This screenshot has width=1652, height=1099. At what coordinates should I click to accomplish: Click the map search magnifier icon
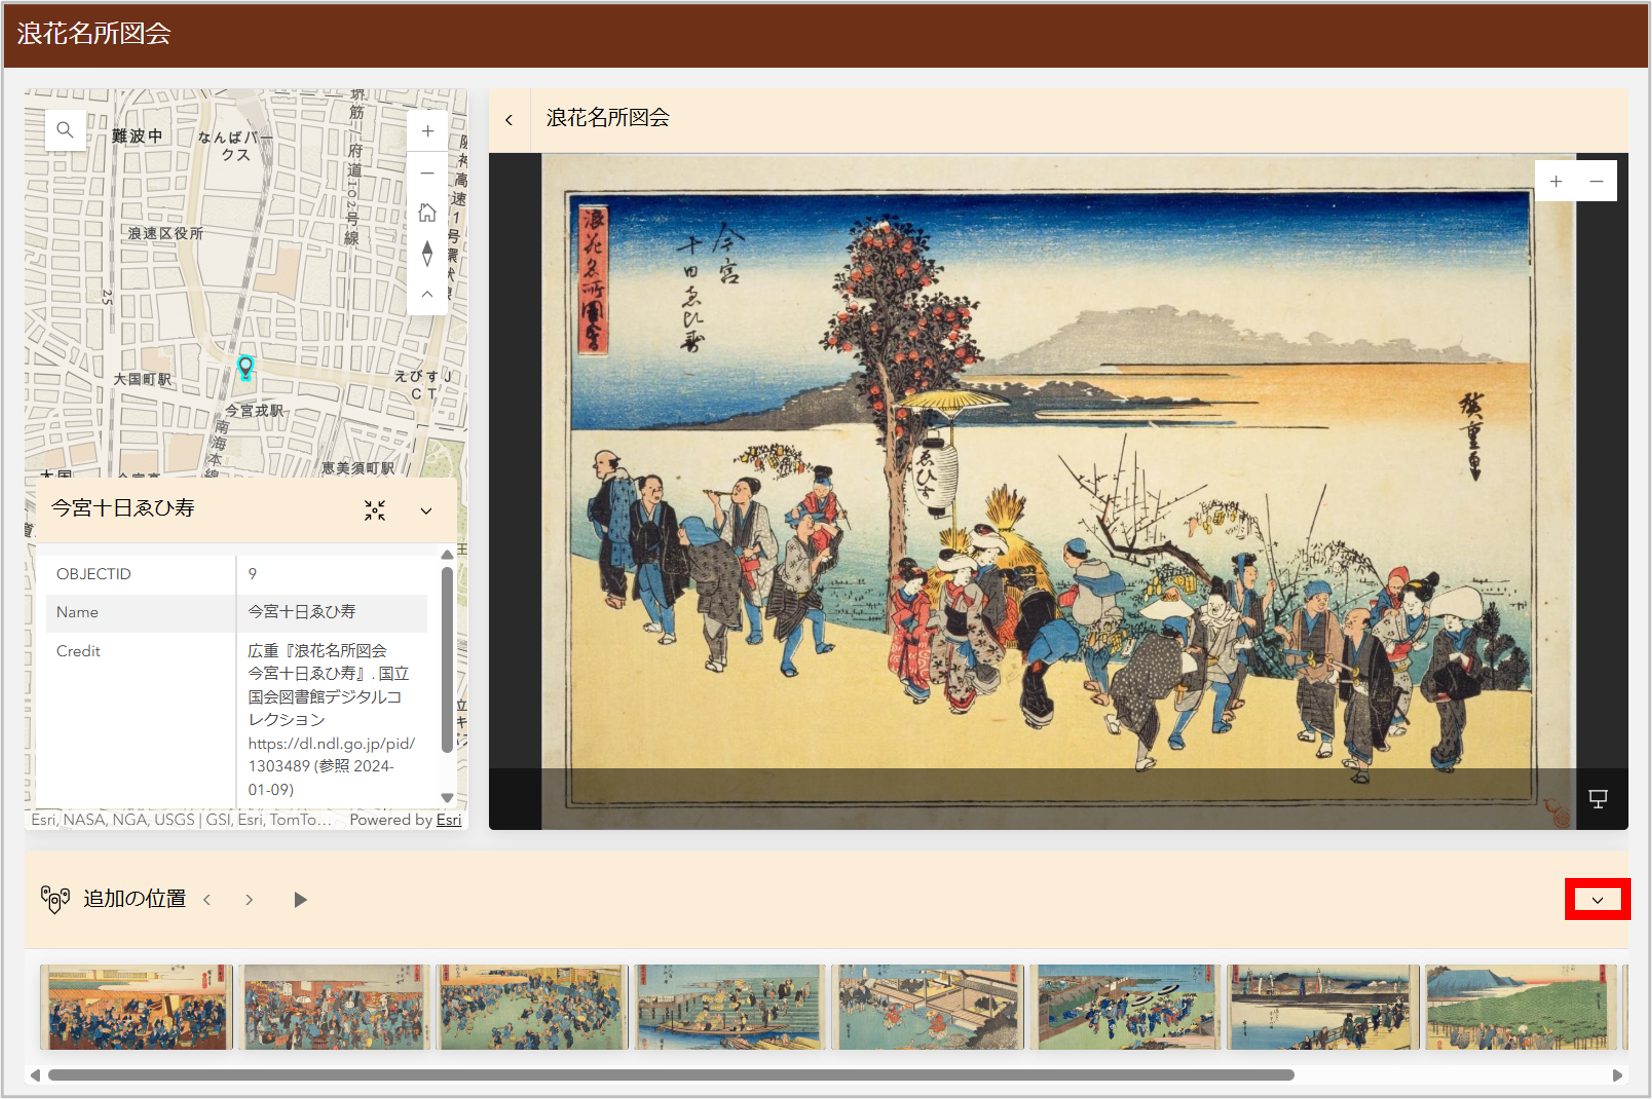coord(65,130)
